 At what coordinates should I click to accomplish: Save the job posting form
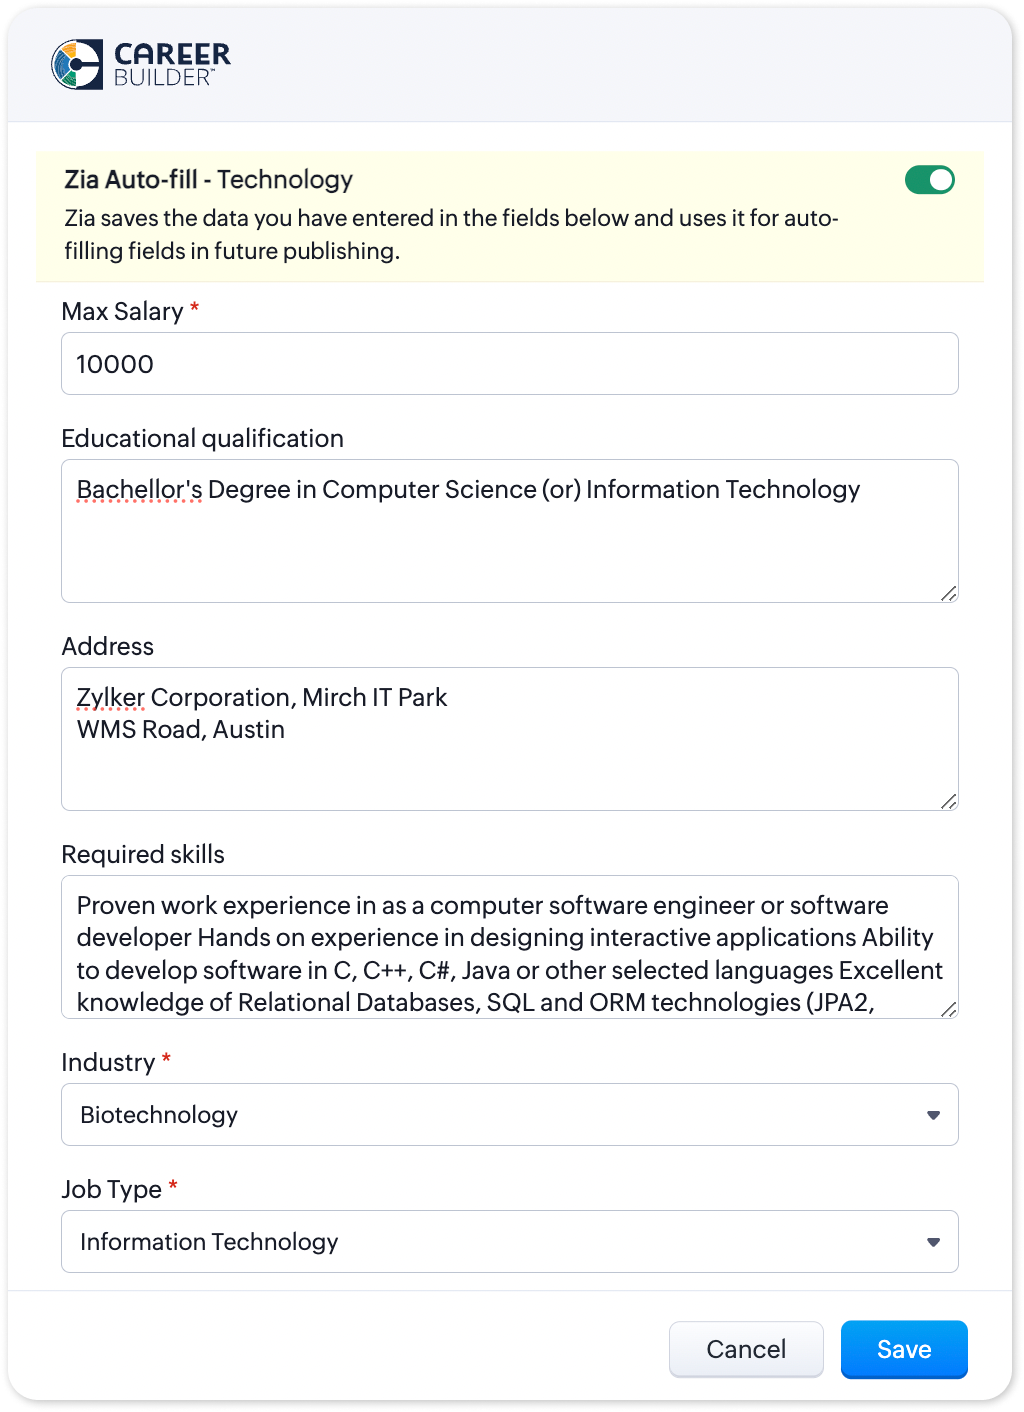click(x=903, y=1349)
